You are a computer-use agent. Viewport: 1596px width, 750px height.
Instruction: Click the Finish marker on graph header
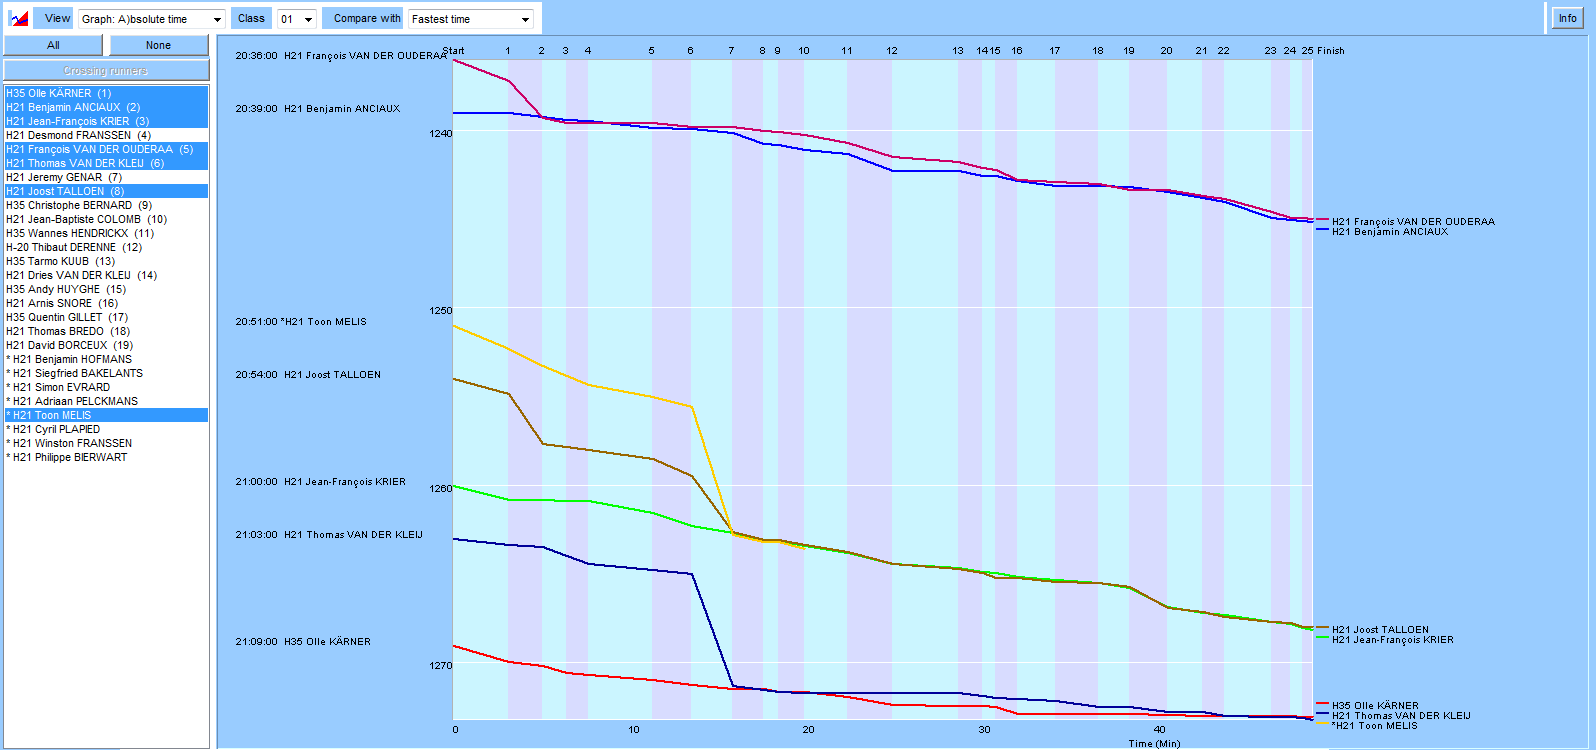tap(1331, 50)
